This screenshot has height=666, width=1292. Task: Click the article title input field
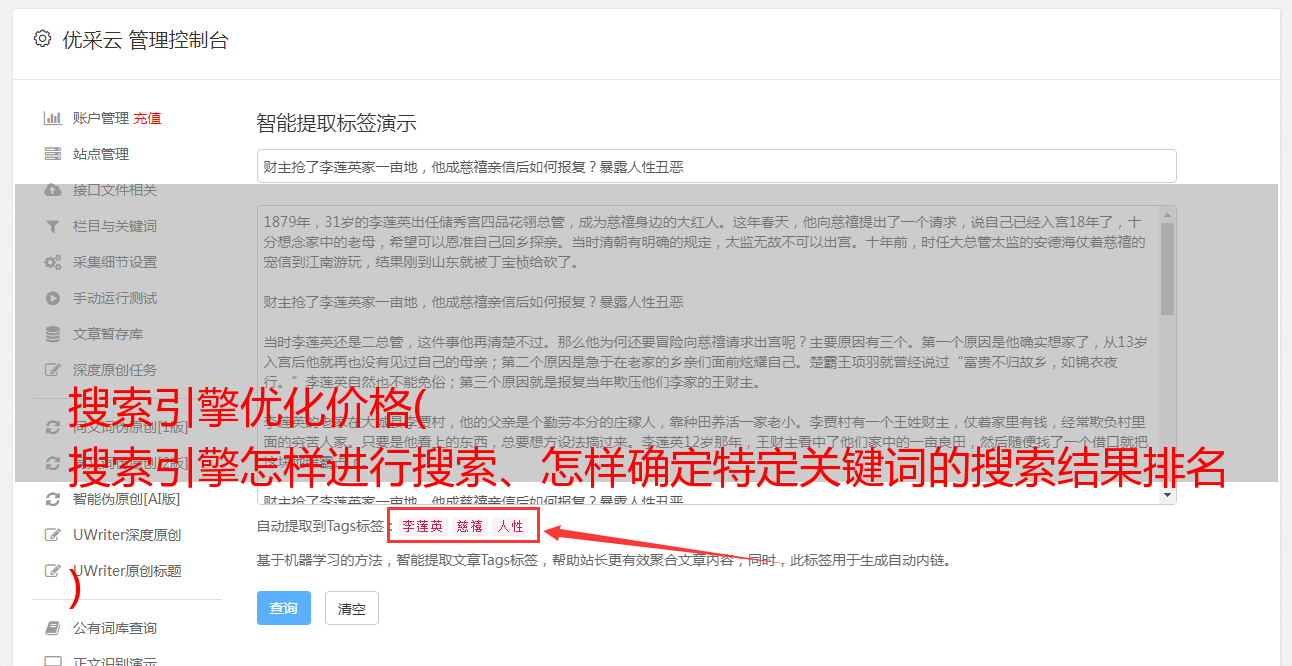(716, 166)
